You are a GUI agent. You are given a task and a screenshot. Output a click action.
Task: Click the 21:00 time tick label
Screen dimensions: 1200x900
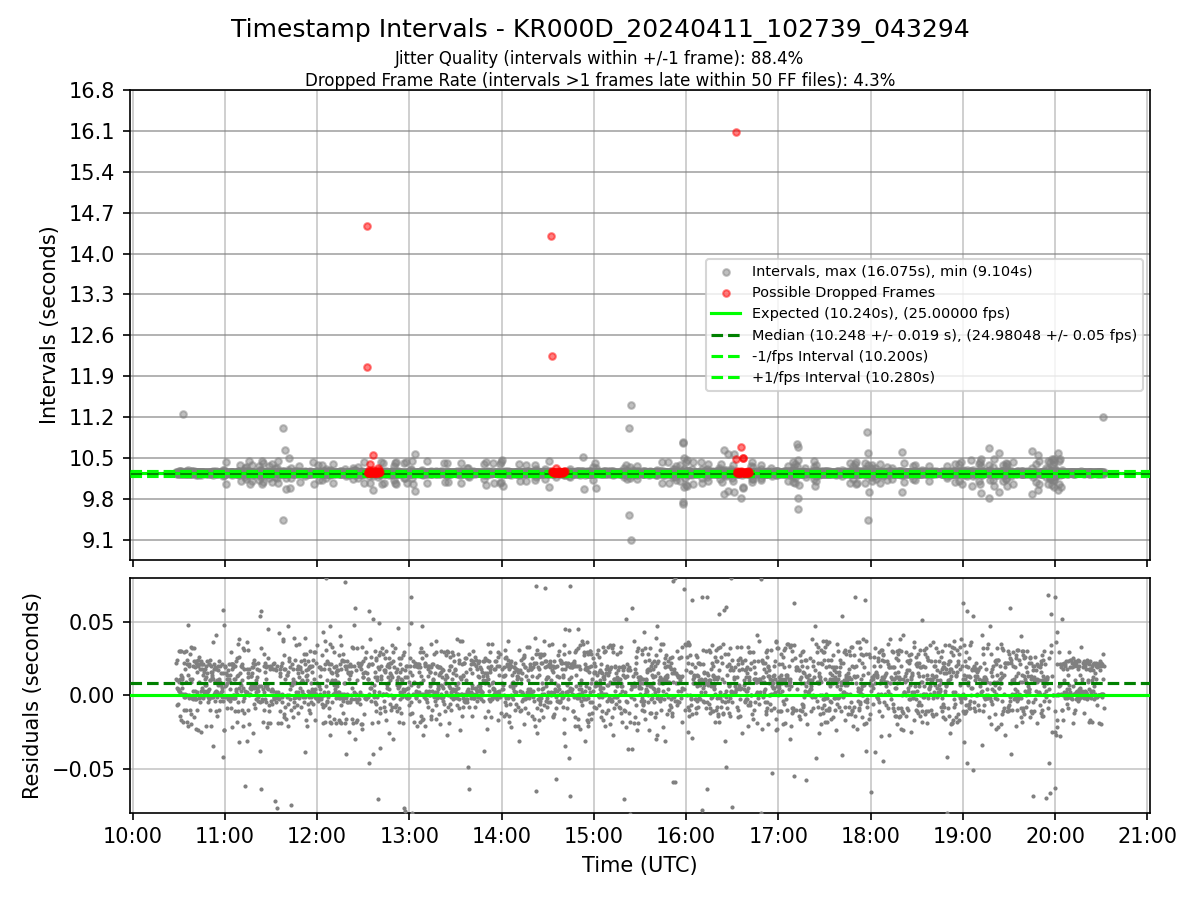click(x=1147, y=835)
